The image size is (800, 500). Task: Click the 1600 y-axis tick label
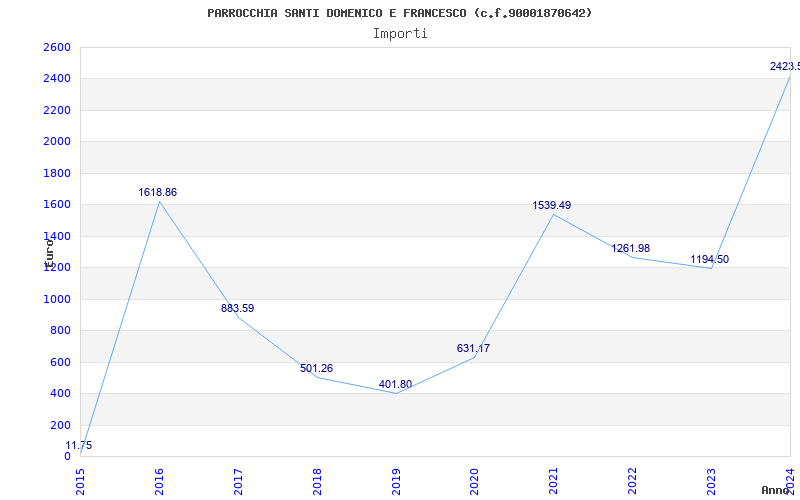57,205
